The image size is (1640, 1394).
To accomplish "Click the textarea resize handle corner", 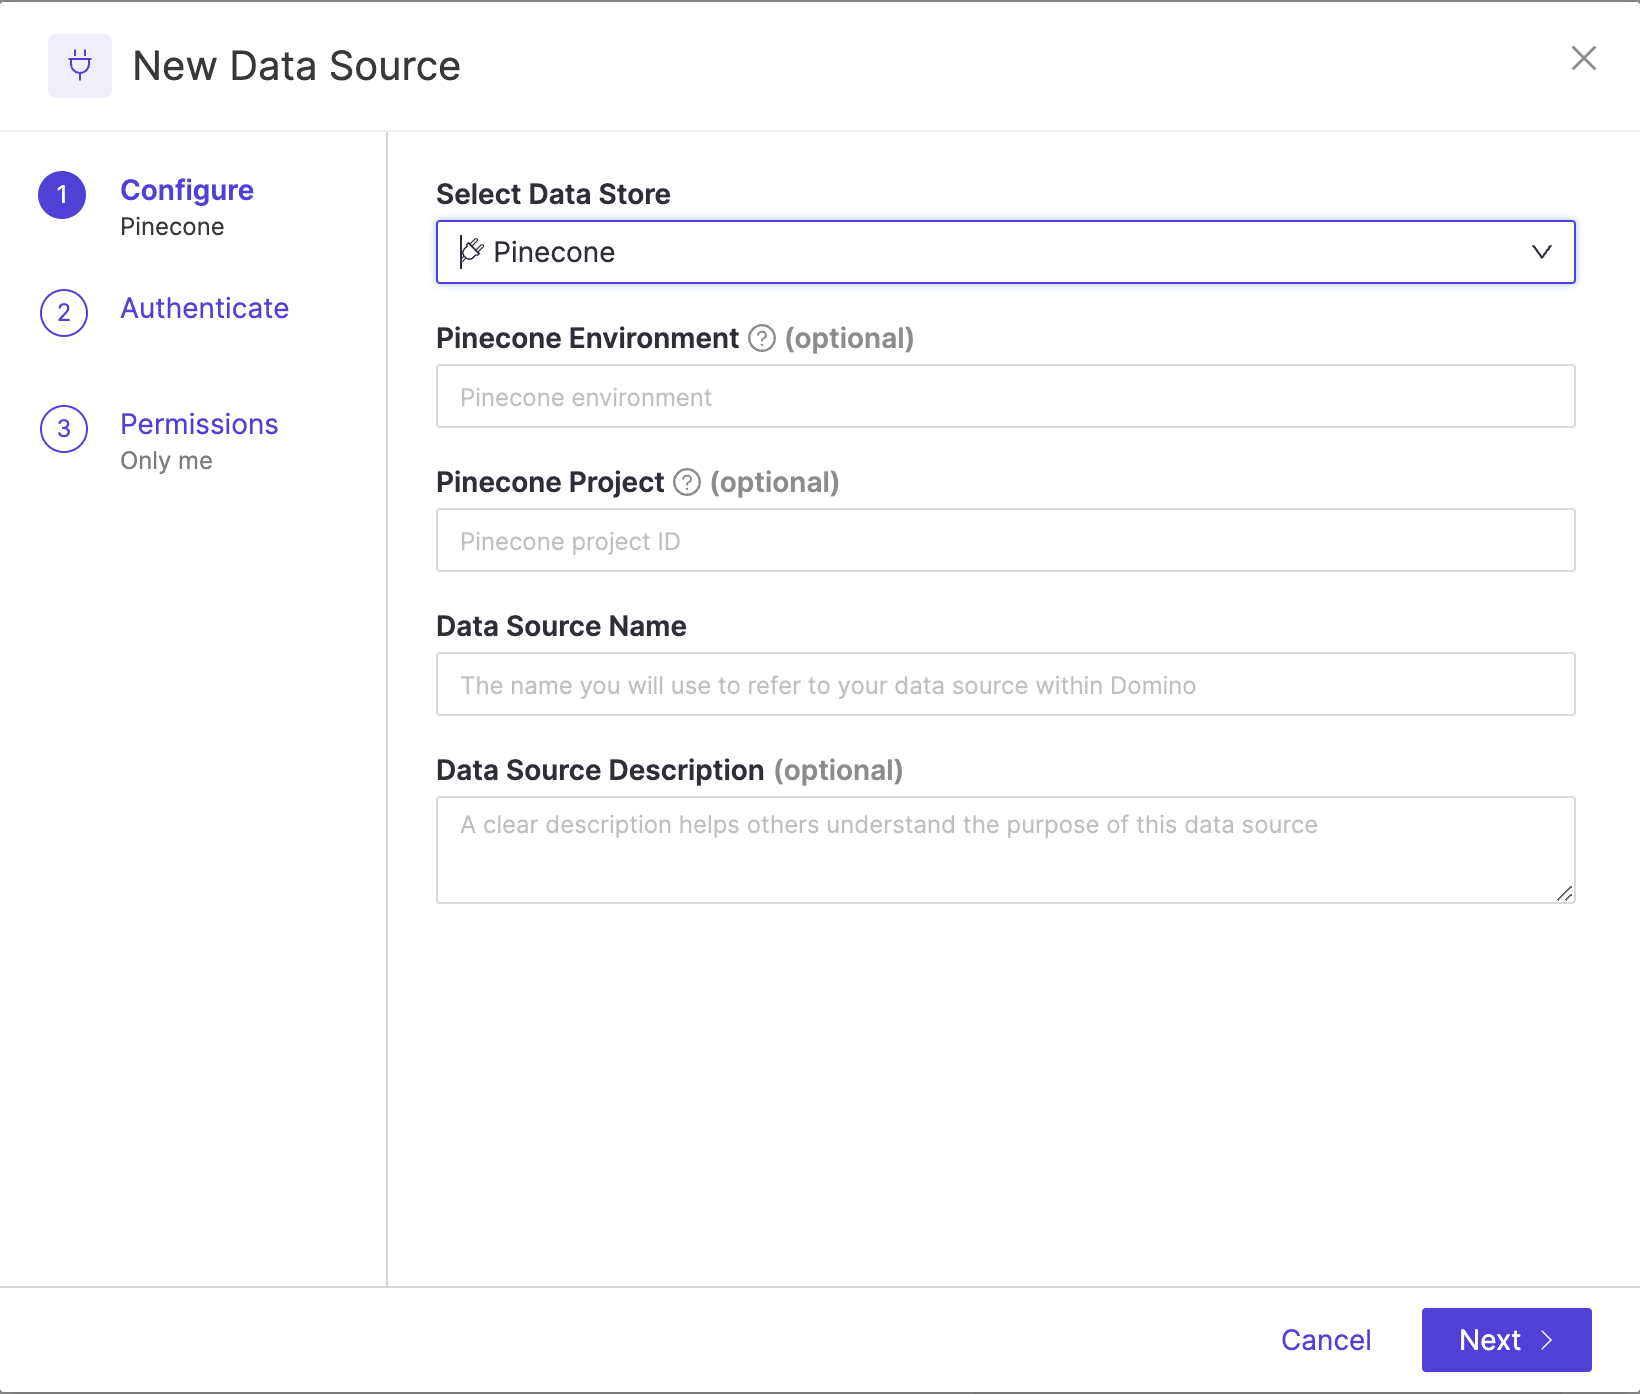I will 1565,893.
